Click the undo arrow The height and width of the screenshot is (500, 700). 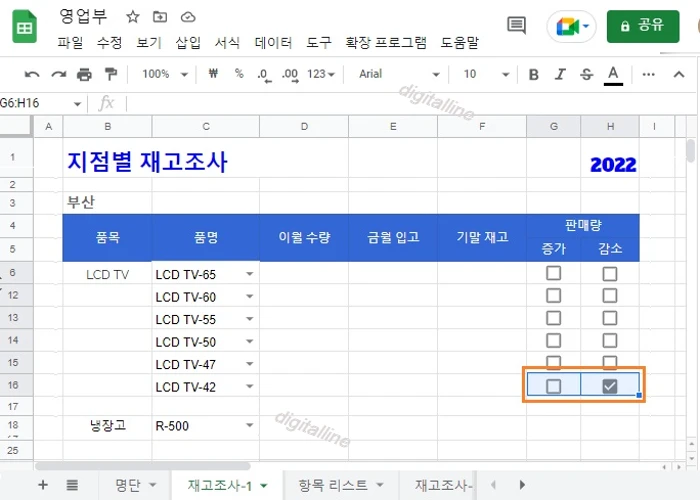click(32, 74)
